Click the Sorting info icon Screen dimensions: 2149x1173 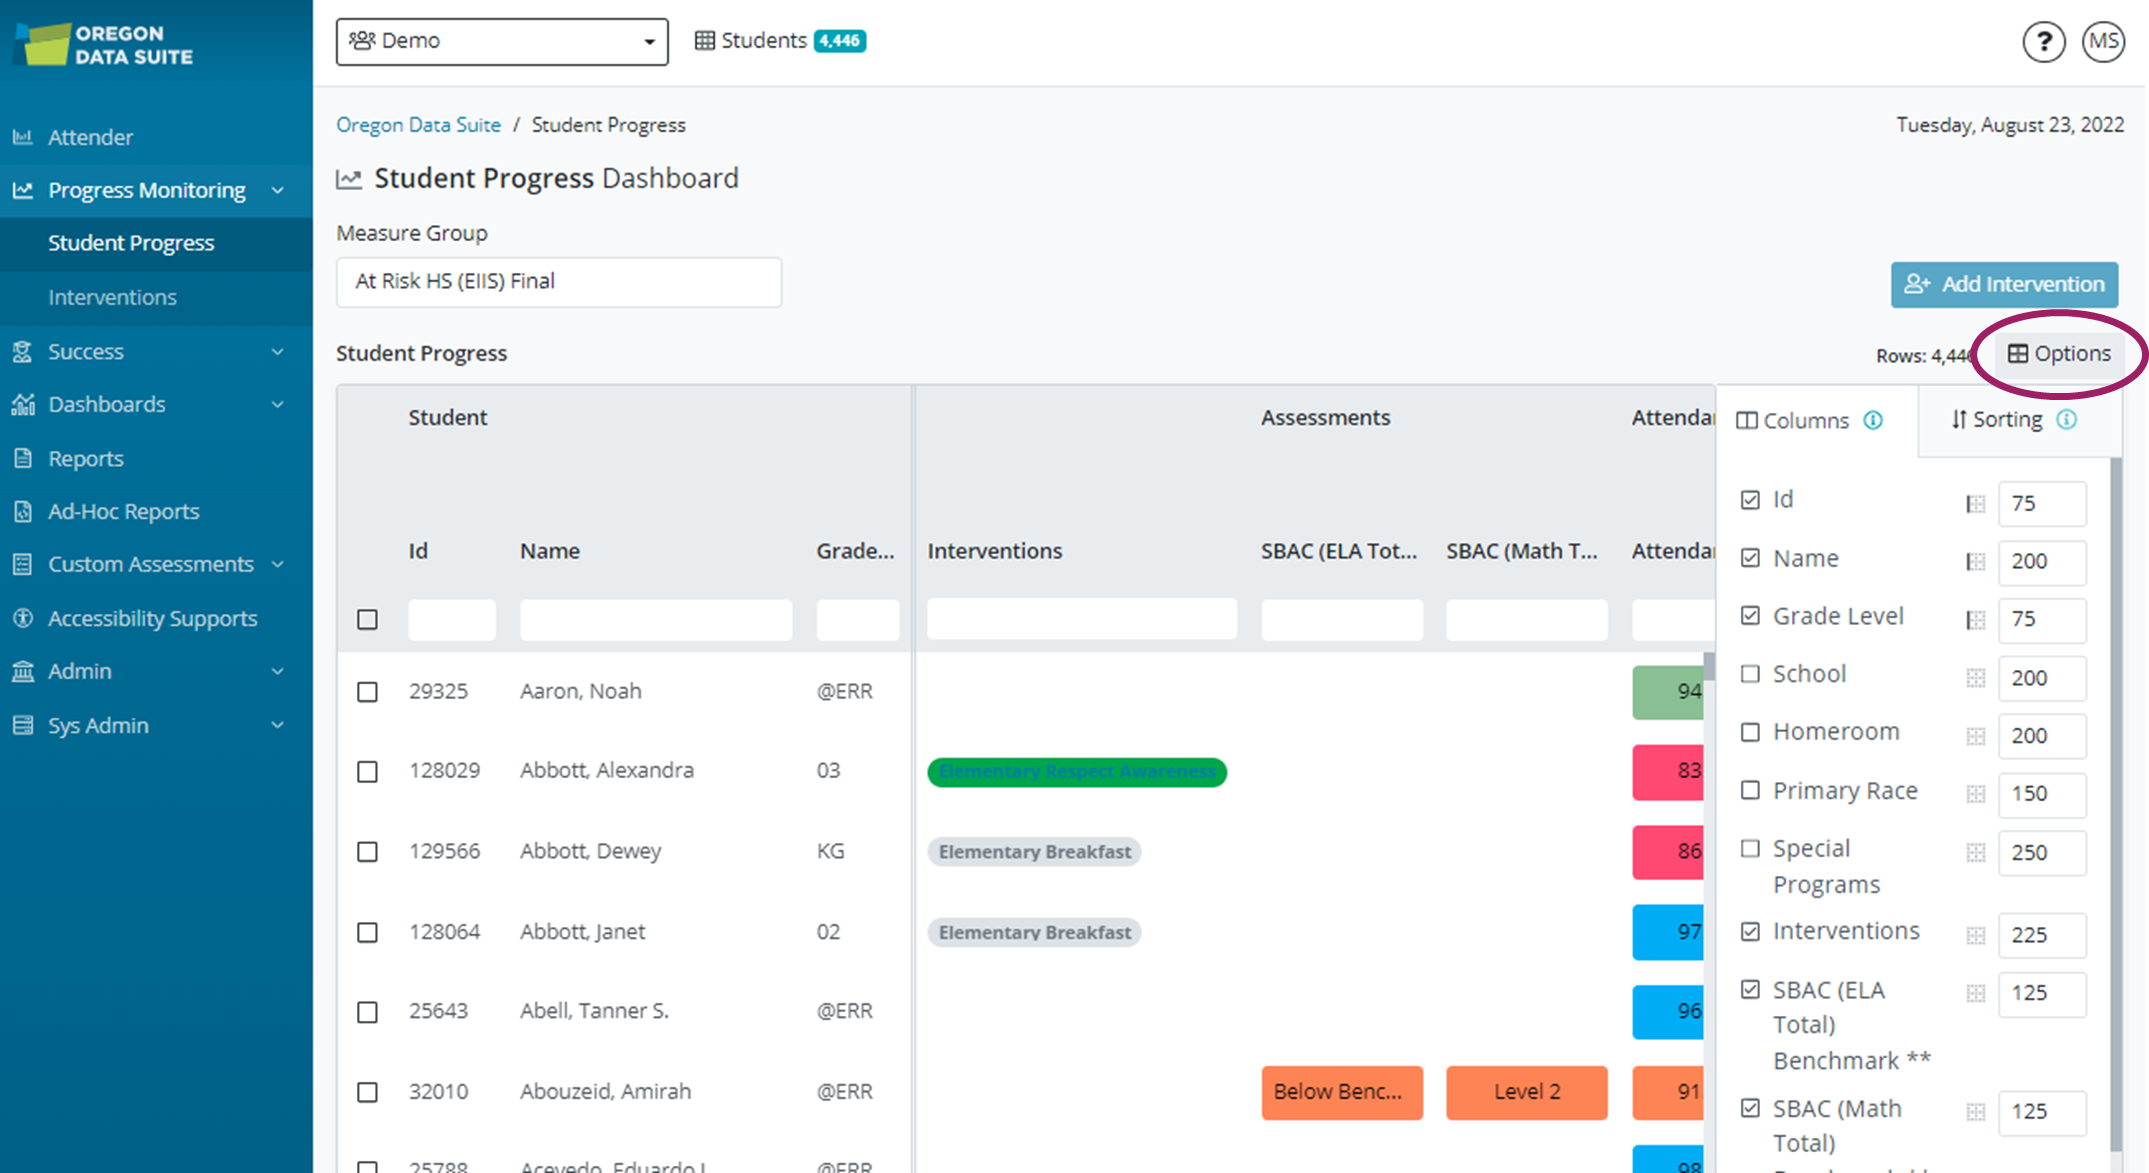tap(2067, 420)
